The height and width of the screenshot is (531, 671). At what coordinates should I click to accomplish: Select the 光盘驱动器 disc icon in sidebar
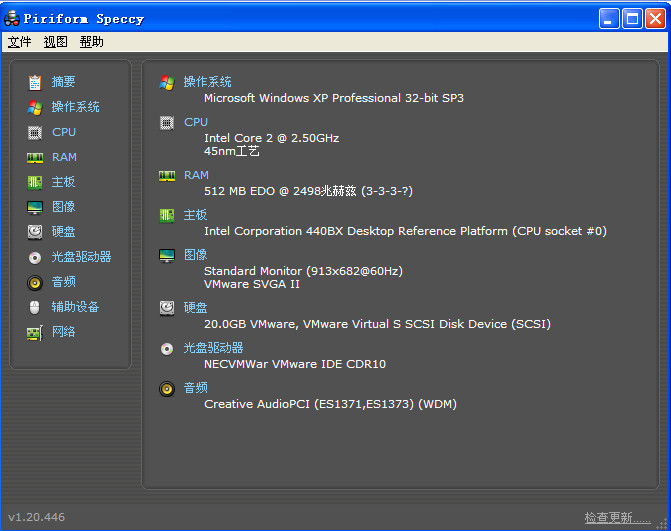[35, 257]
